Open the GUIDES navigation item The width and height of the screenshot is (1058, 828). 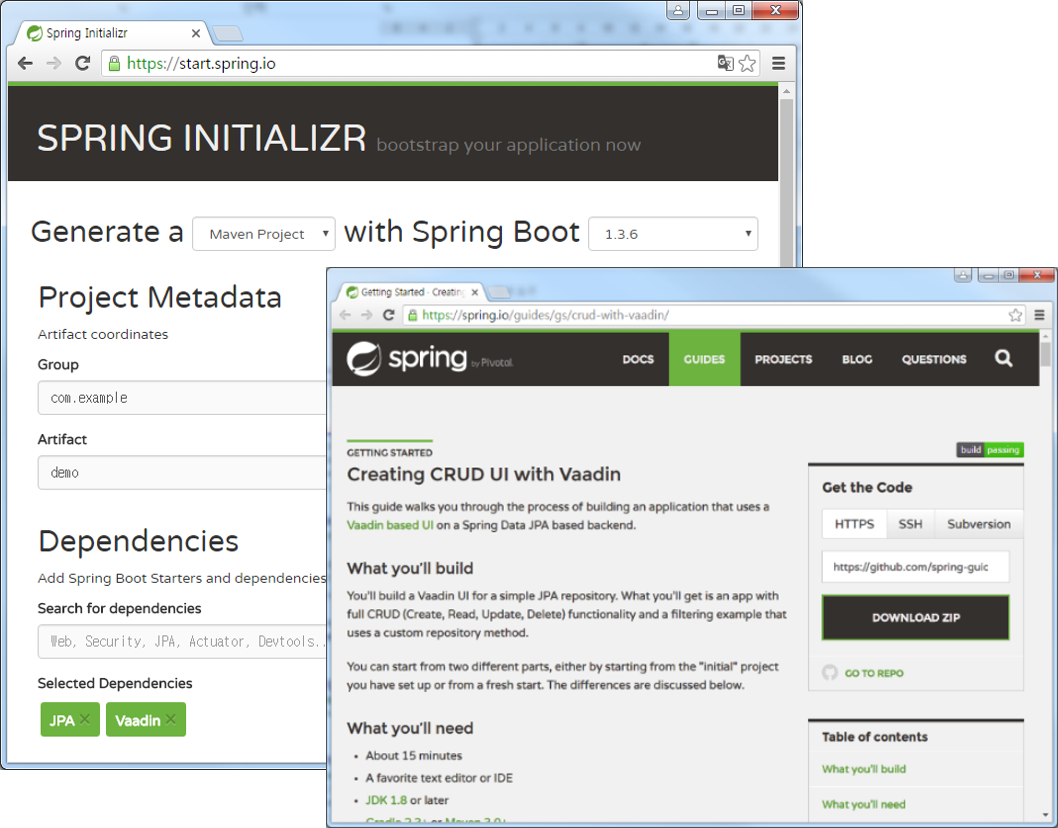click(704, 359)
